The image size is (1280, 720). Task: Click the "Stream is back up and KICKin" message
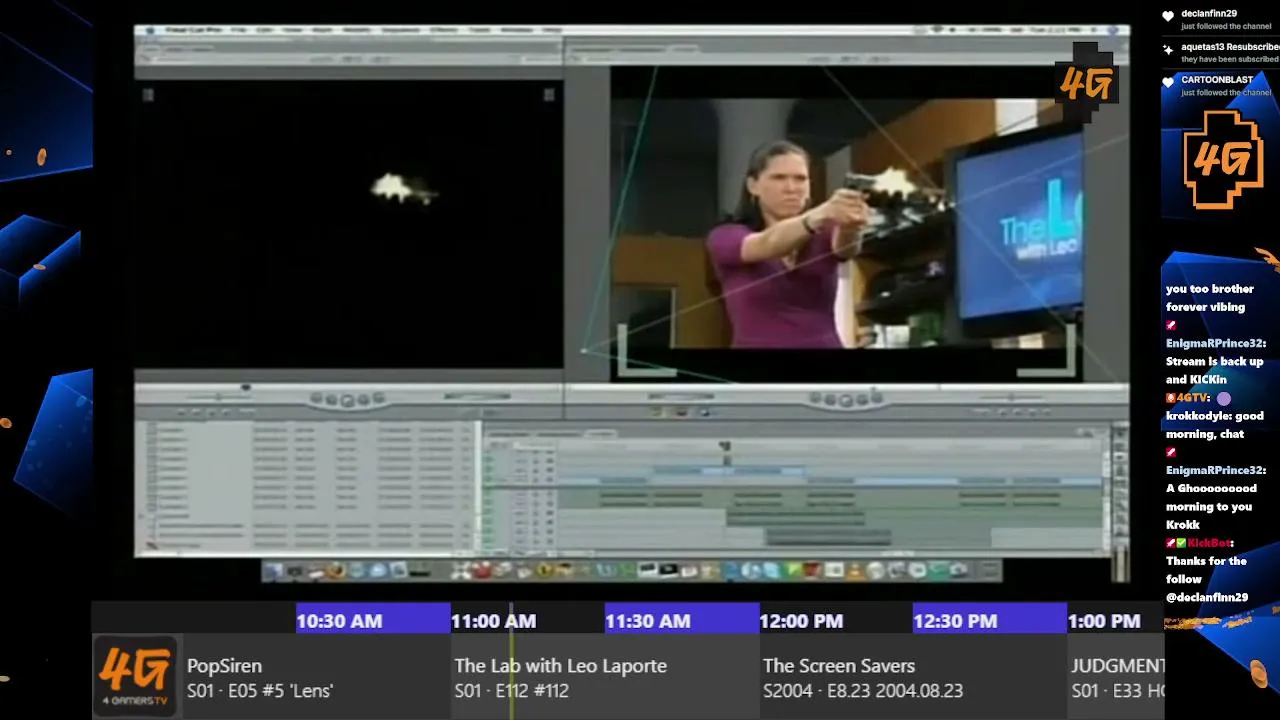1214,370
